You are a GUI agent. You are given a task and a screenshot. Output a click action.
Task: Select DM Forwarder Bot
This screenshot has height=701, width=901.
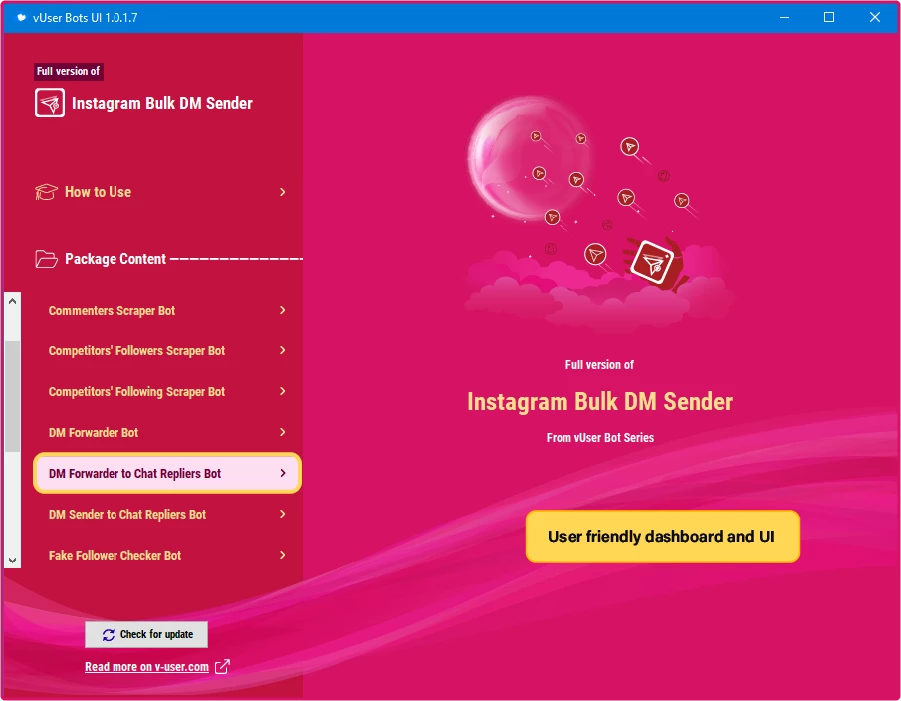coord(167,432)
